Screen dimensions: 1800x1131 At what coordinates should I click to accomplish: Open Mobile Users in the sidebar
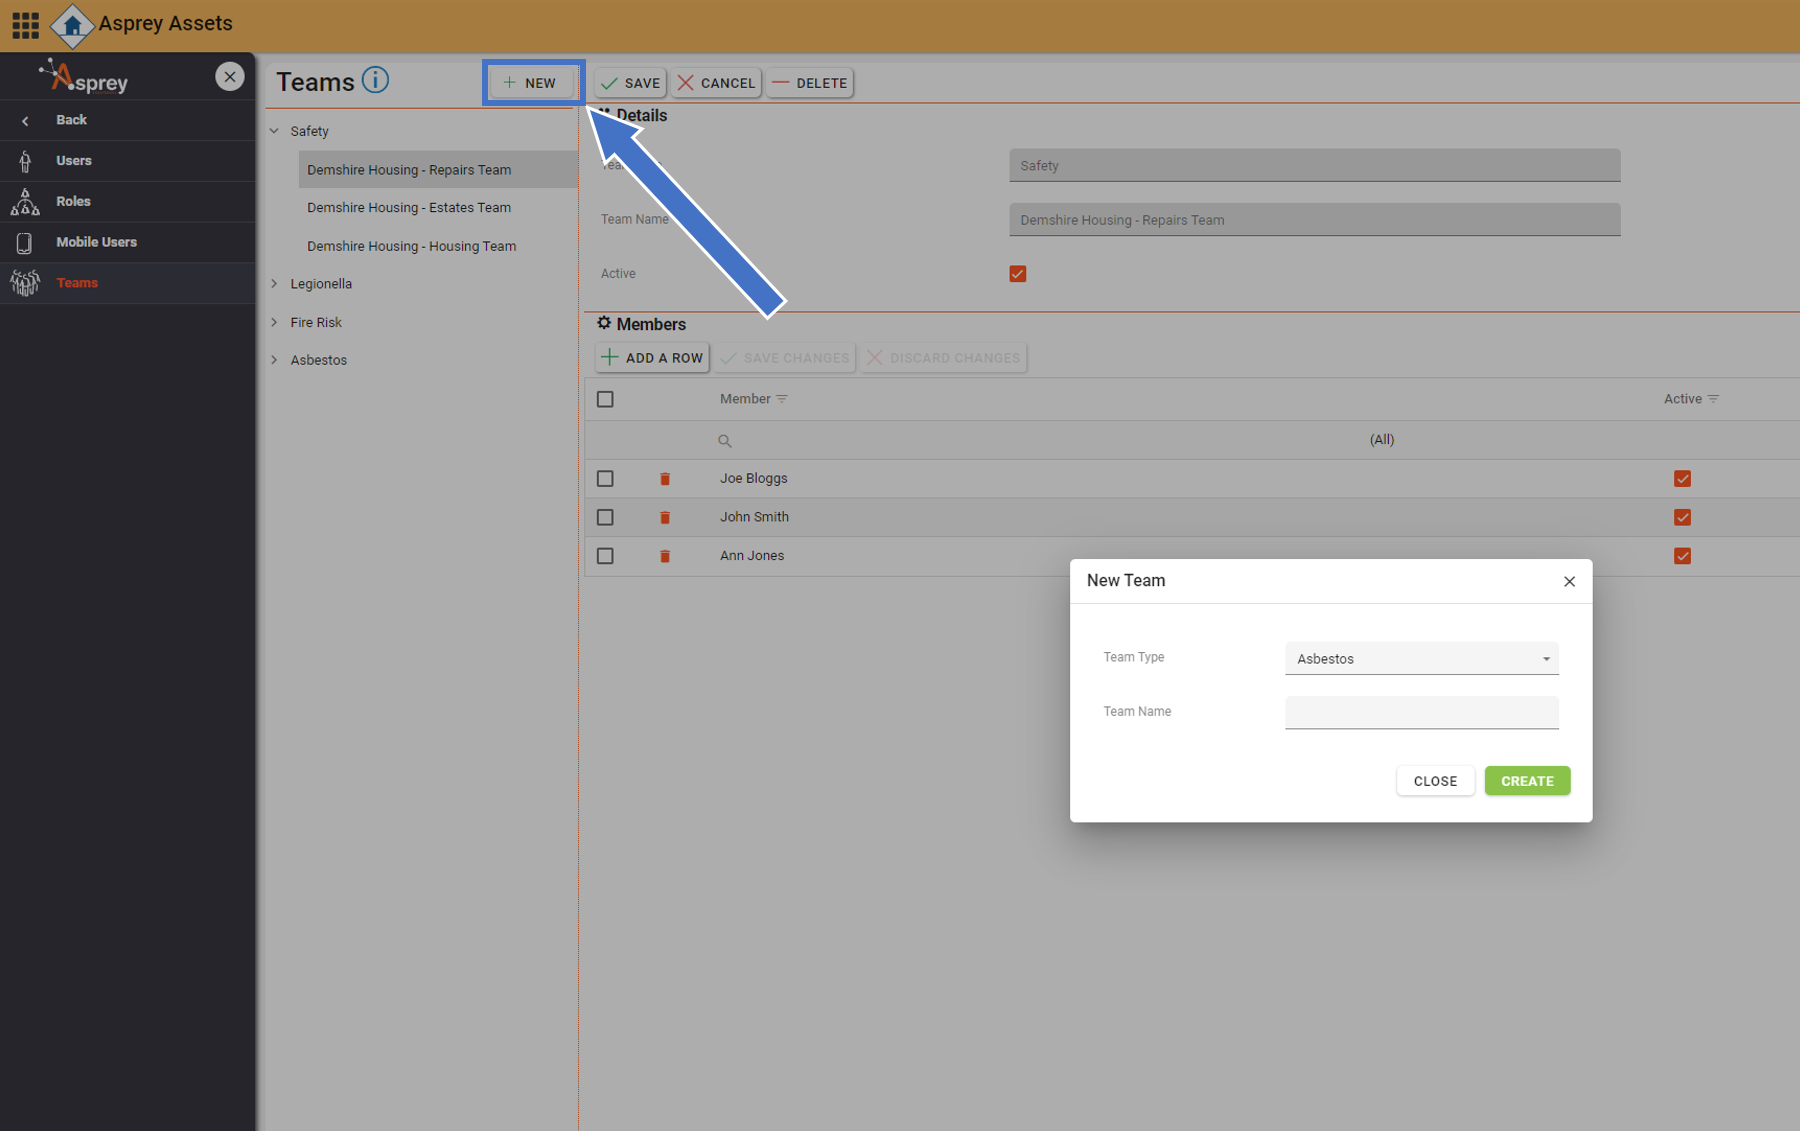pos(96,242)
